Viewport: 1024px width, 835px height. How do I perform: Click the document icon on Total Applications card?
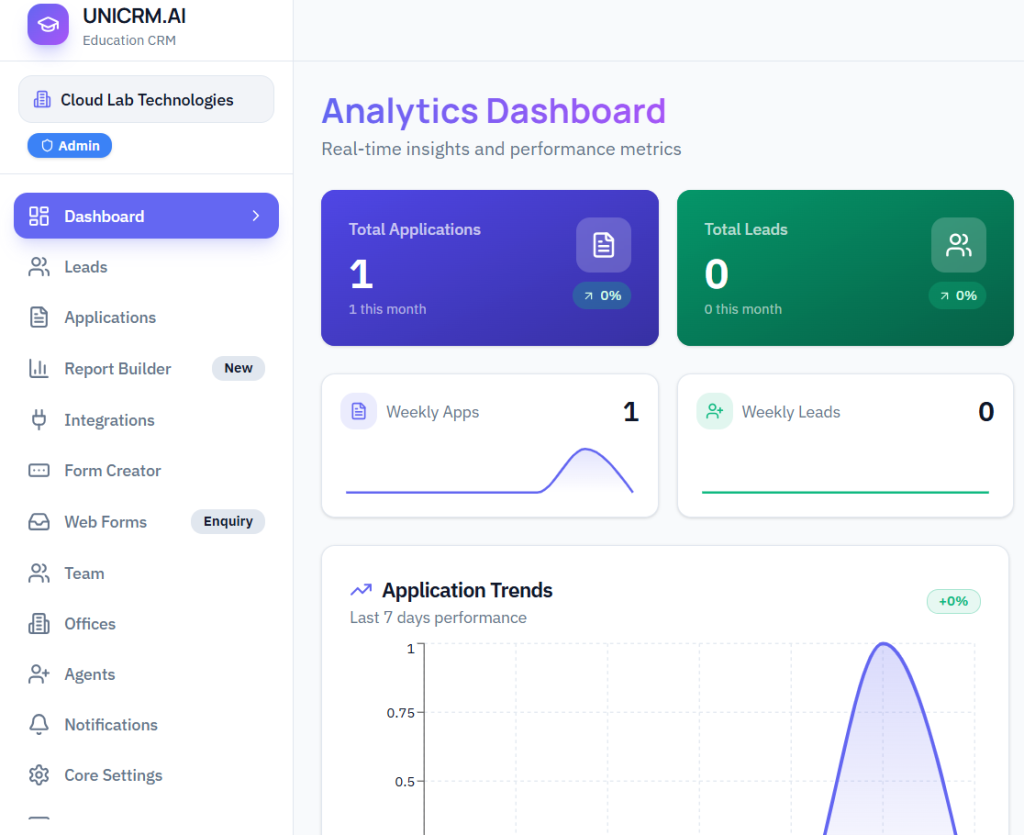click(x=603, y=245)
